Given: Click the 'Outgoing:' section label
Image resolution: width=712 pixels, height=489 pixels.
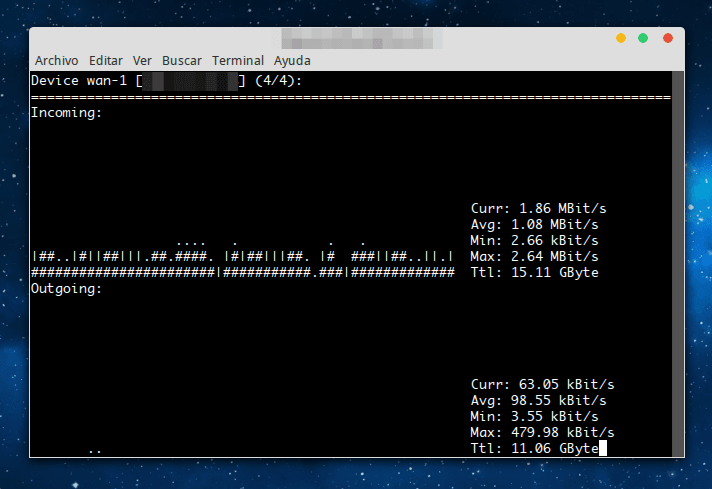Looking at the screenshot, I should coord(66,288).
